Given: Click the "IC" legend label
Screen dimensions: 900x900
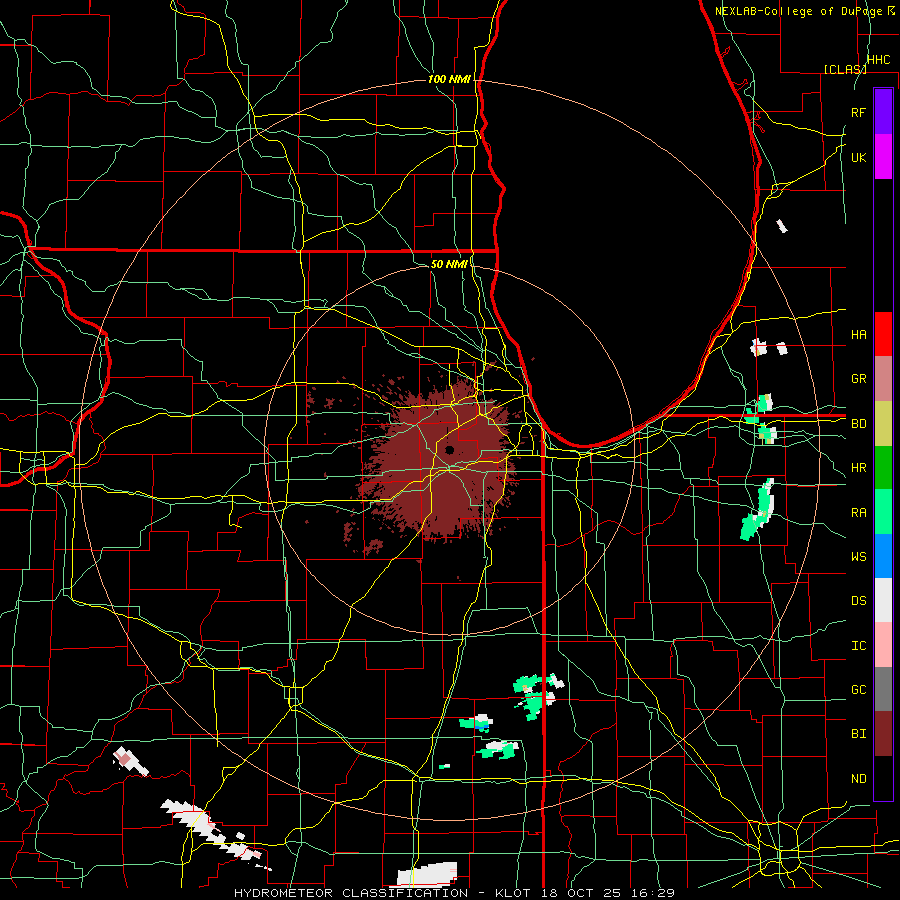Looking at the screenshot, I should (x=858, y=646).
